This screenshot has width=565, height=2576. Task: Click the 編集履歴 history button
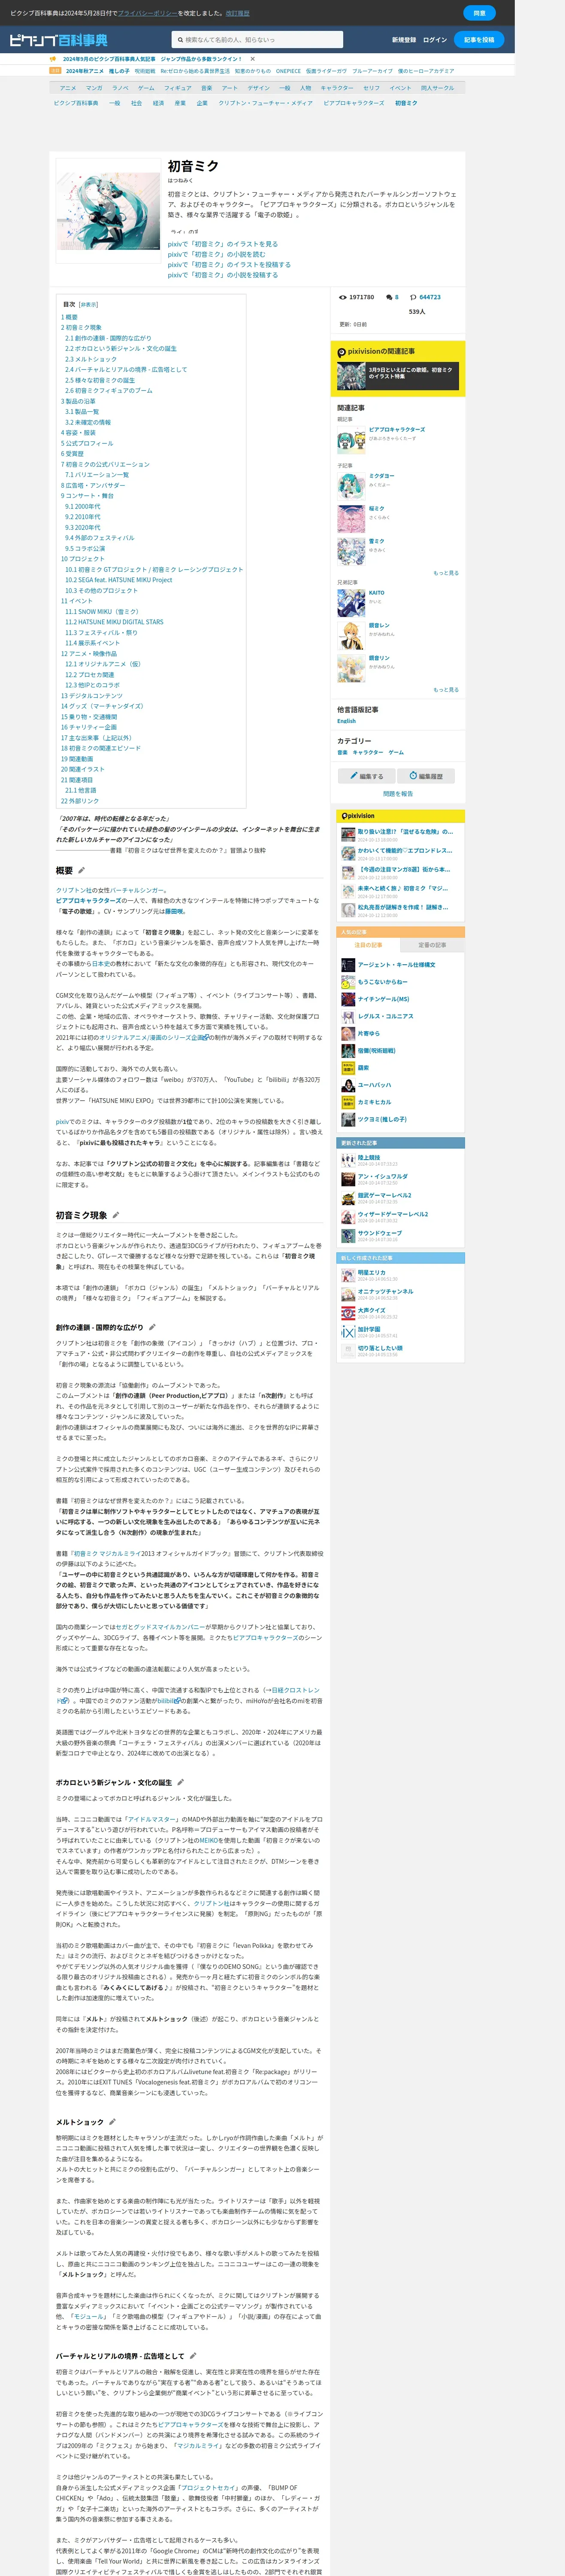pyautogui.click(x=427, y=776)
